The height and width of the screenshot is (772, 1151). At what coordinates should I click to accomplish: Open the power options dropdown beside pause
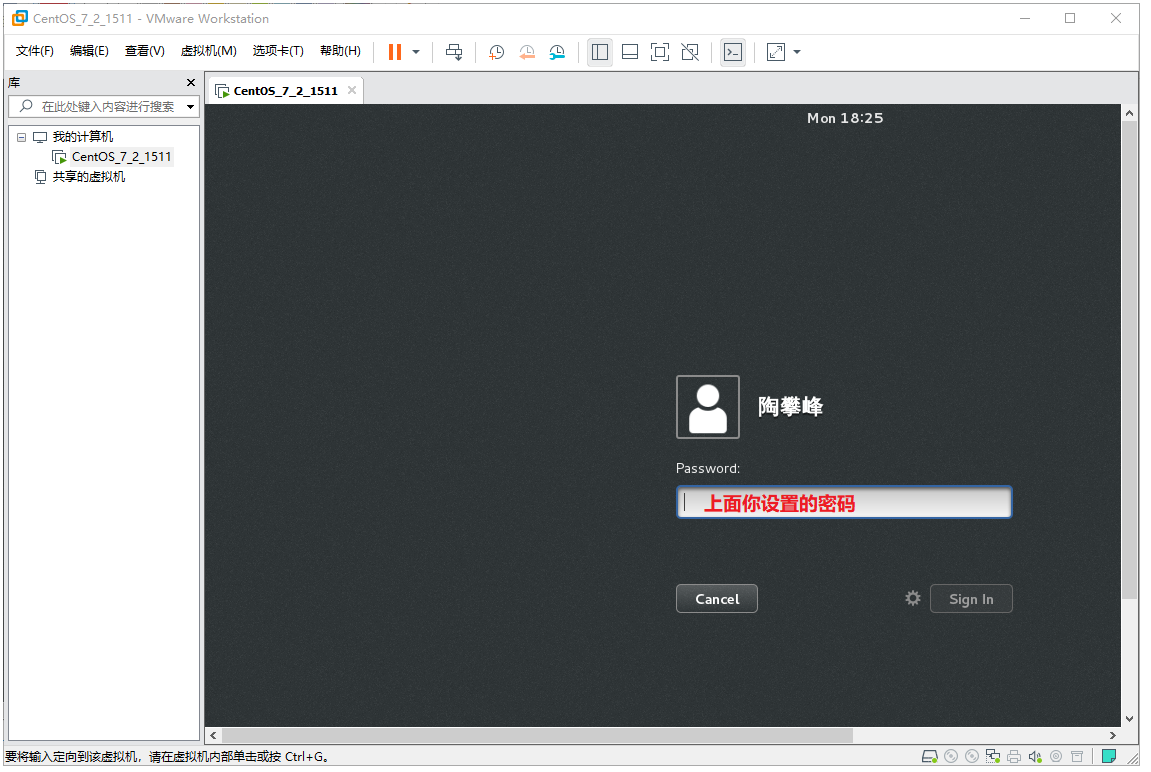416,52
